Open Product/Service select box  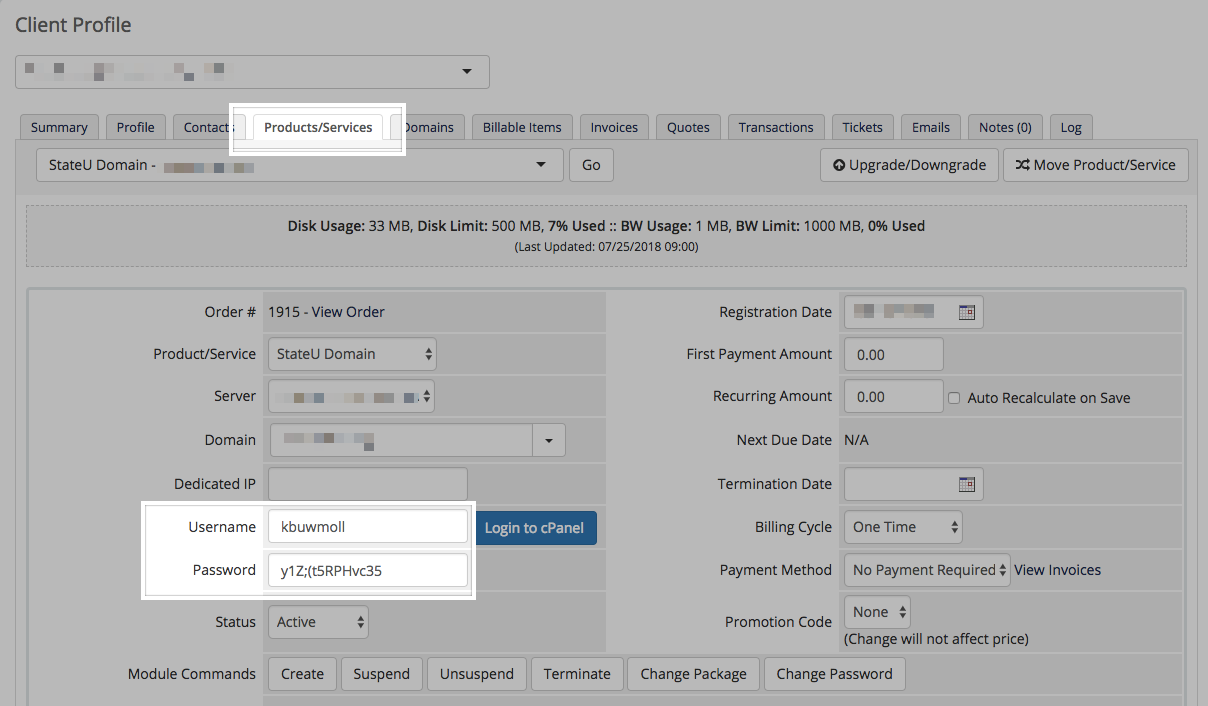tap(352, 354)
